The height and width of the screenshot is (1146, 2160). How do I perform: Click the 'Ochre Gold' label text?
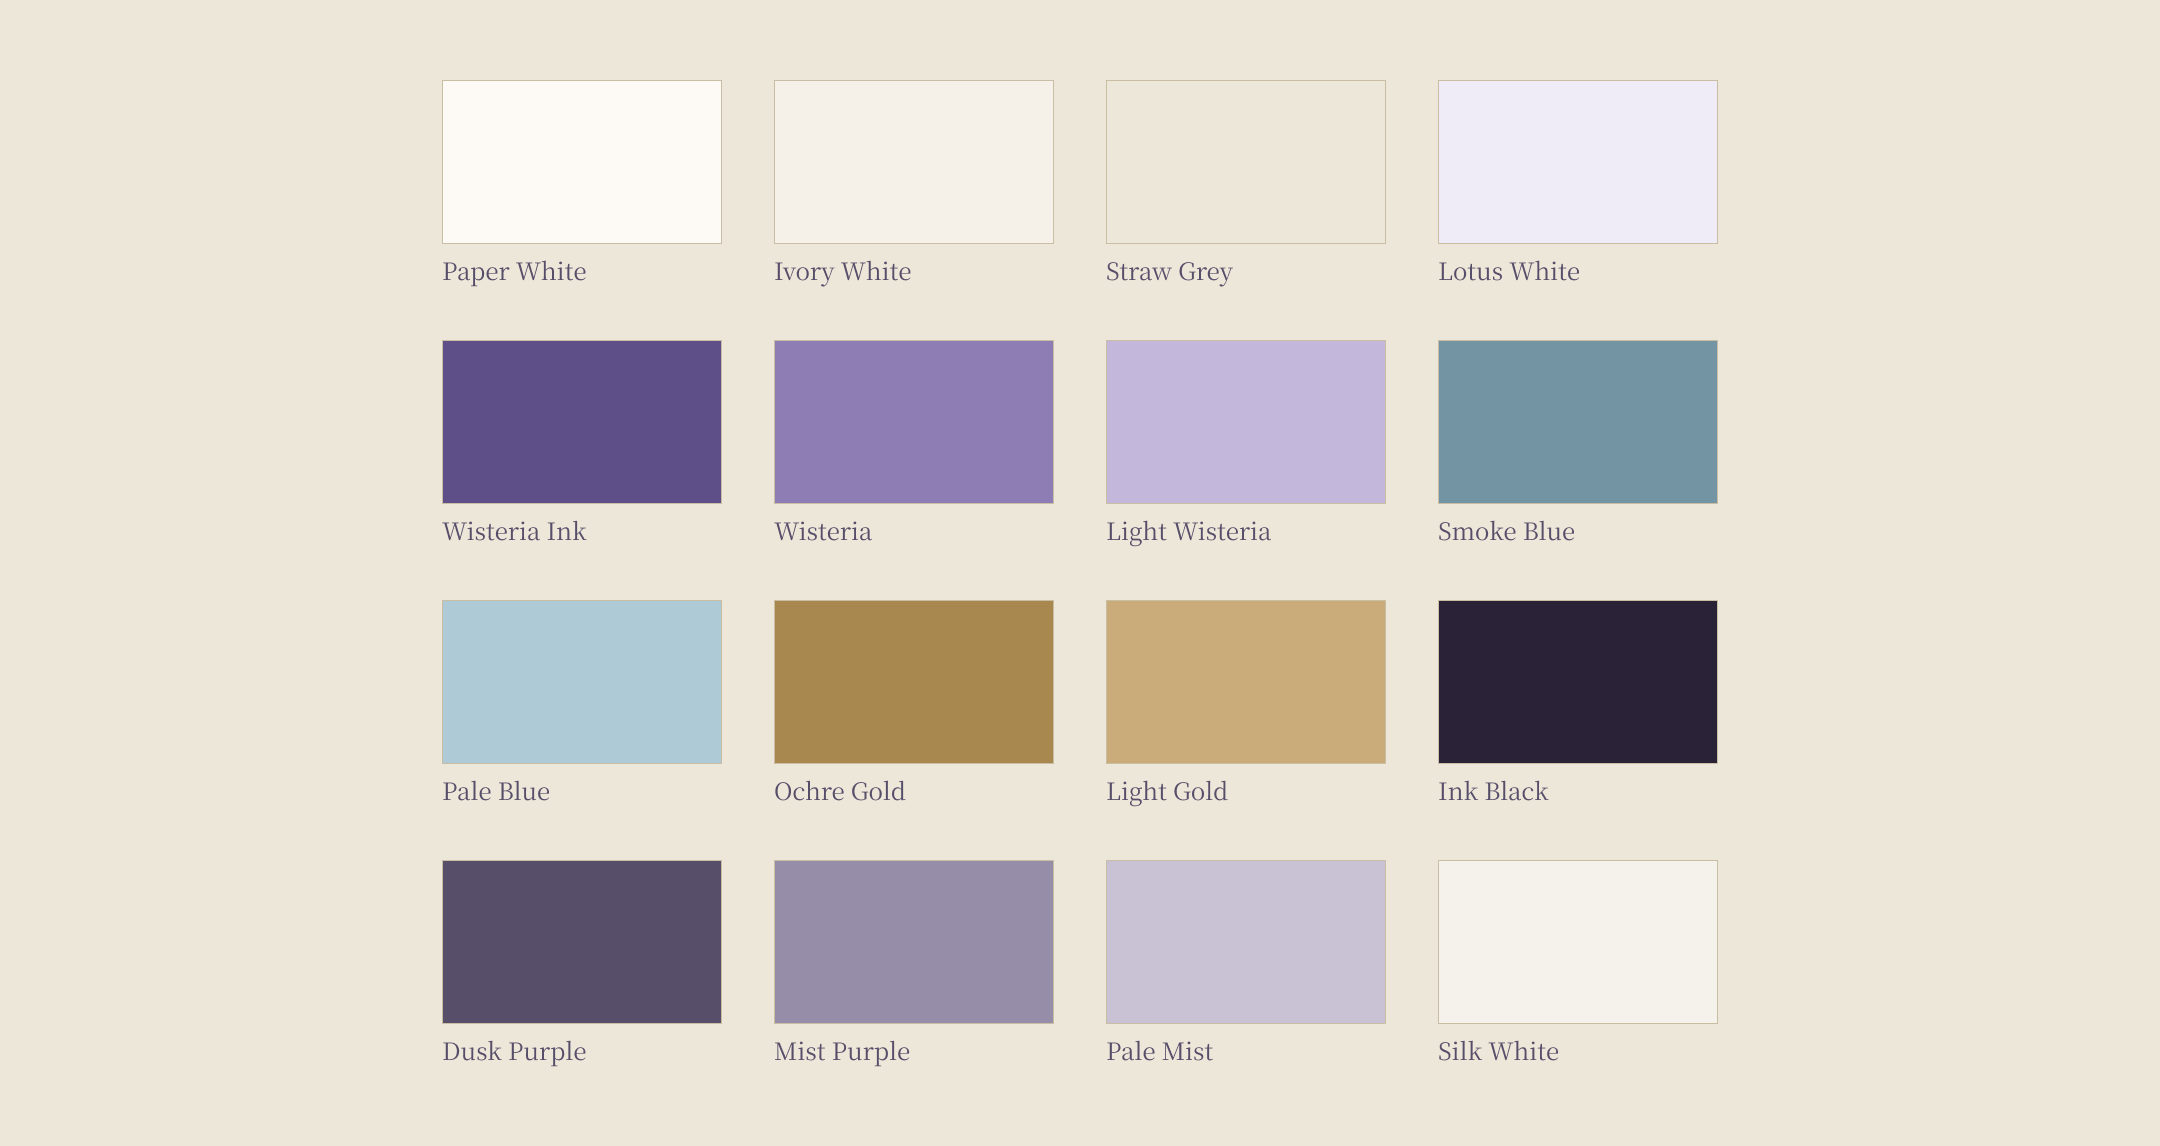point(840,792)
